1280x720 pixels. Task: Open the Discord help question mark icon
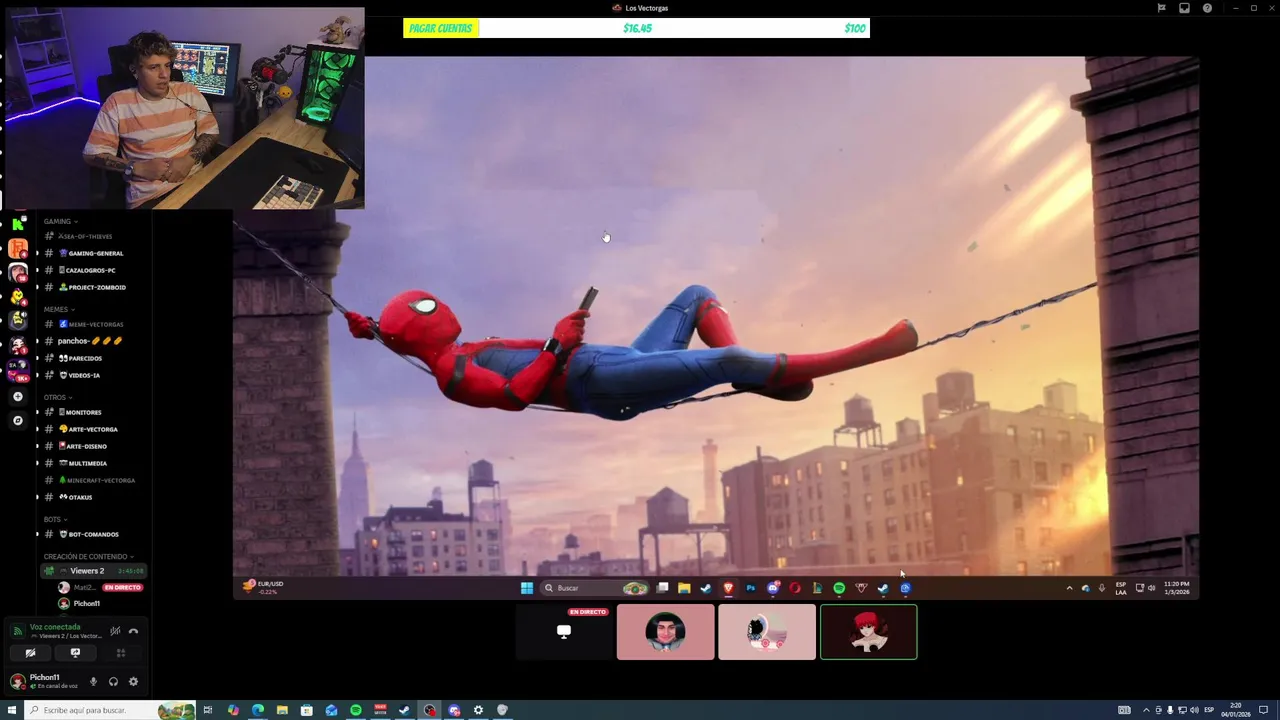click(x=1207, y=8)
